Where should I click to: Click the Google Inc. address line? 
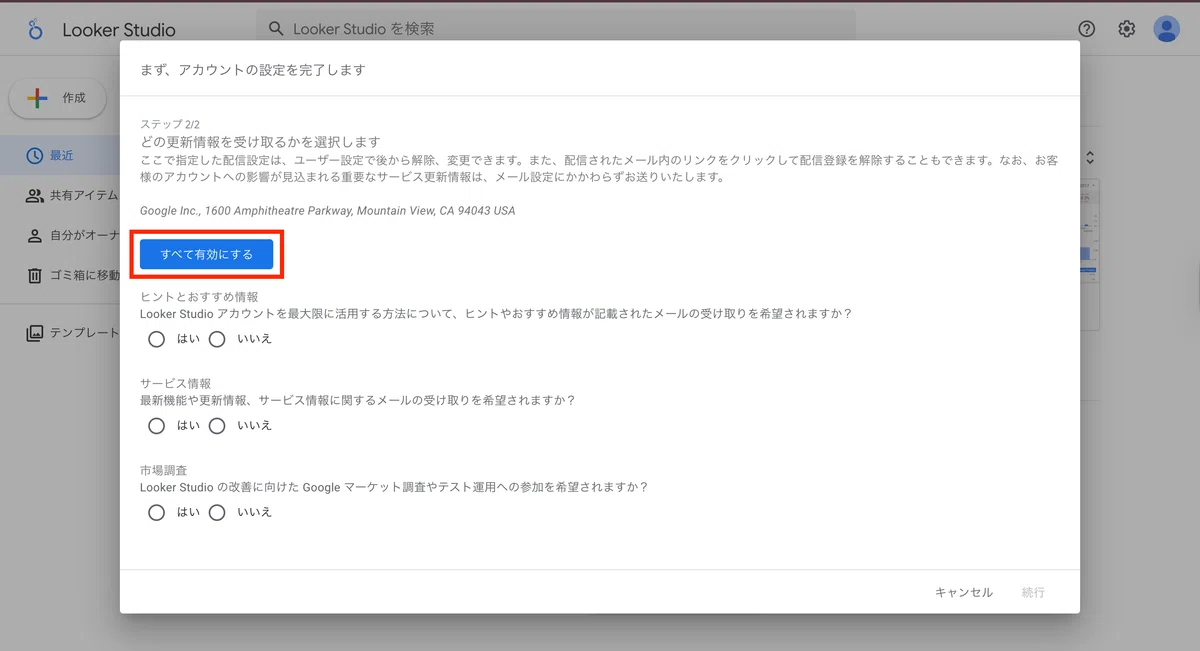(x=327, y=211)
